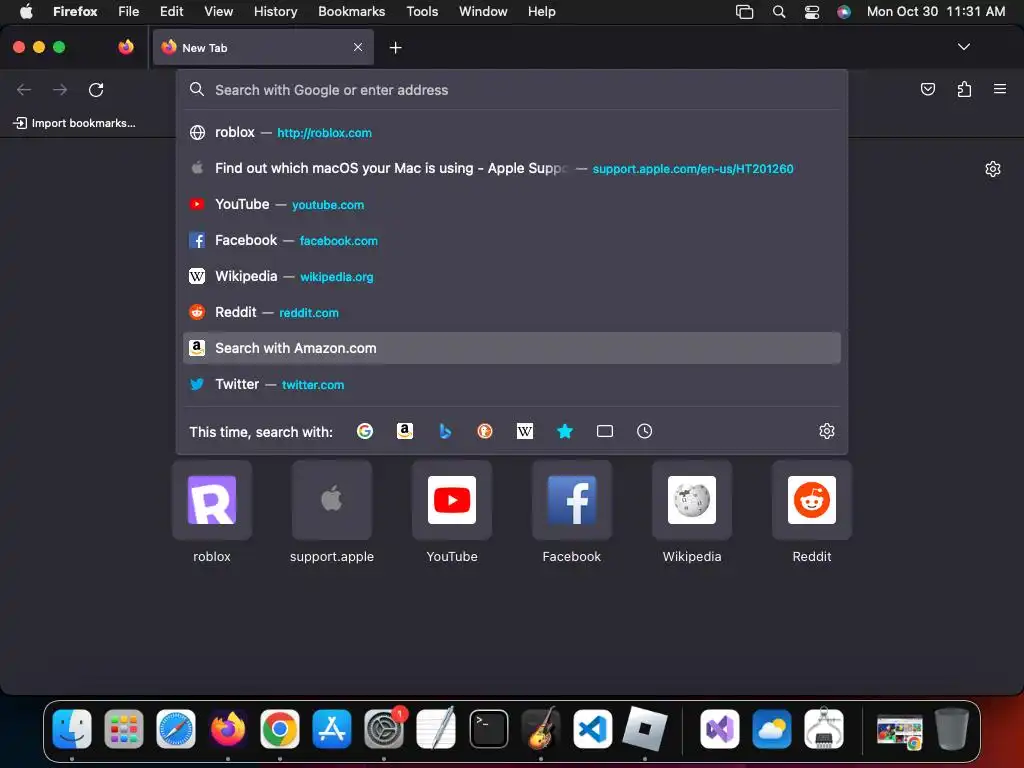
Task: Open Firefox View pinned icon
Action: [126, 47]
